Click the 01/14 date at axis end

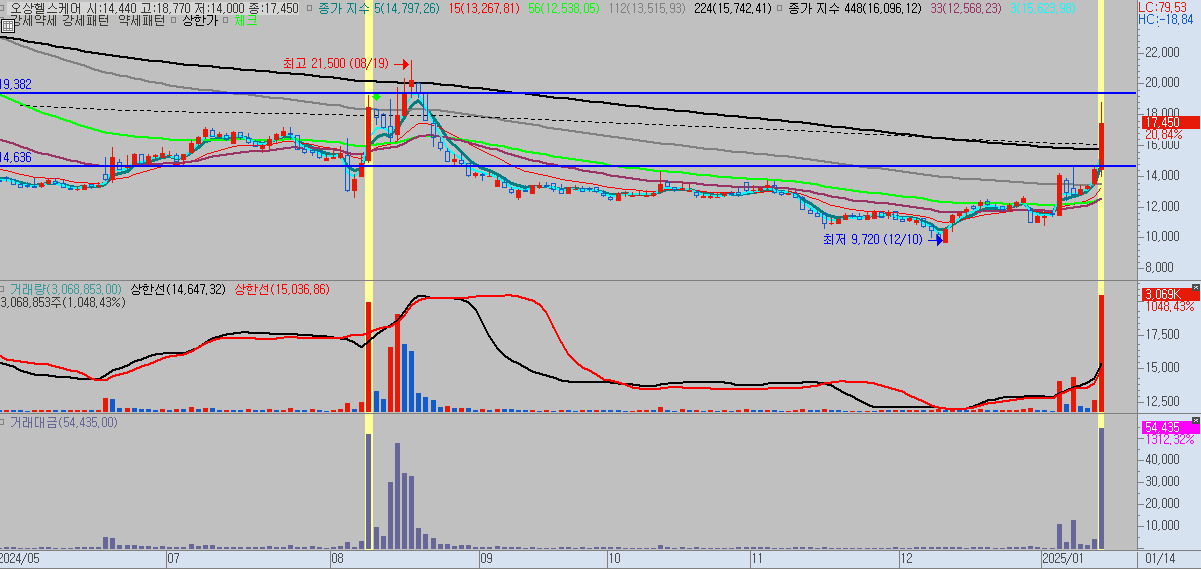pos(1160,559)
